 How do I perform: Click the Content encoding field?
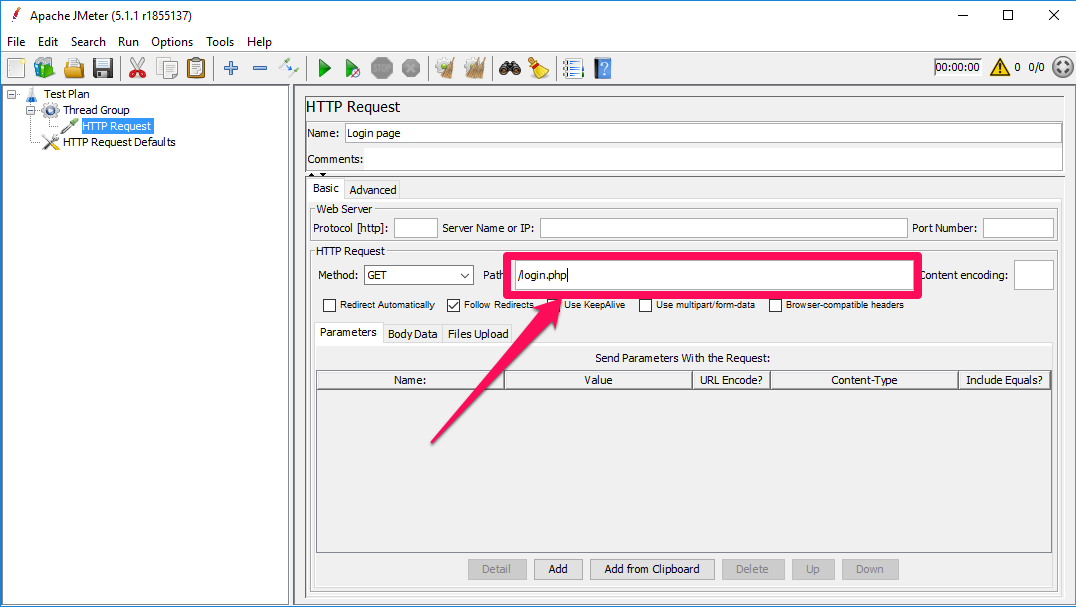click(1033, 275)
